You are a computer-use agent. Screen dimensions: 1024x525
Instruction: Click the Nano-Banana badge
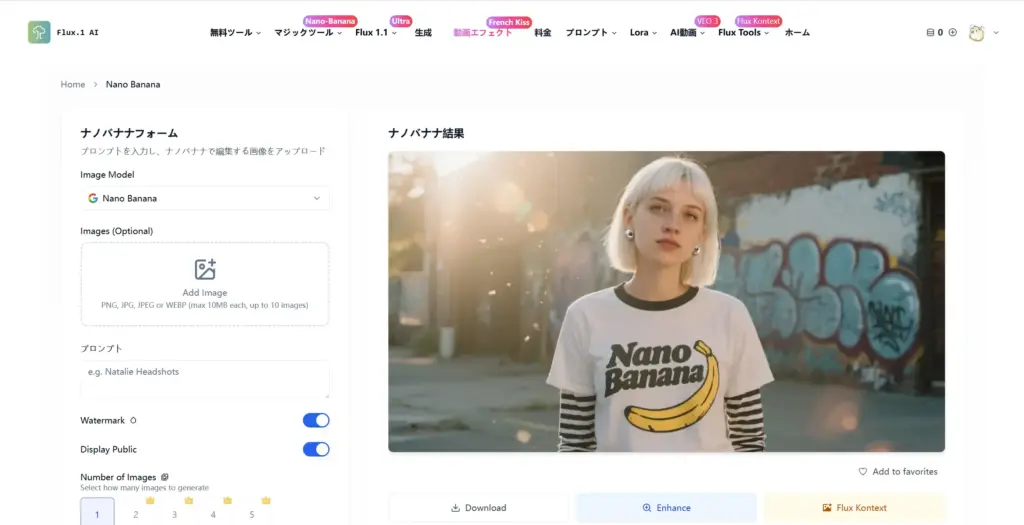pyautogui.click(x=330, y=21)
